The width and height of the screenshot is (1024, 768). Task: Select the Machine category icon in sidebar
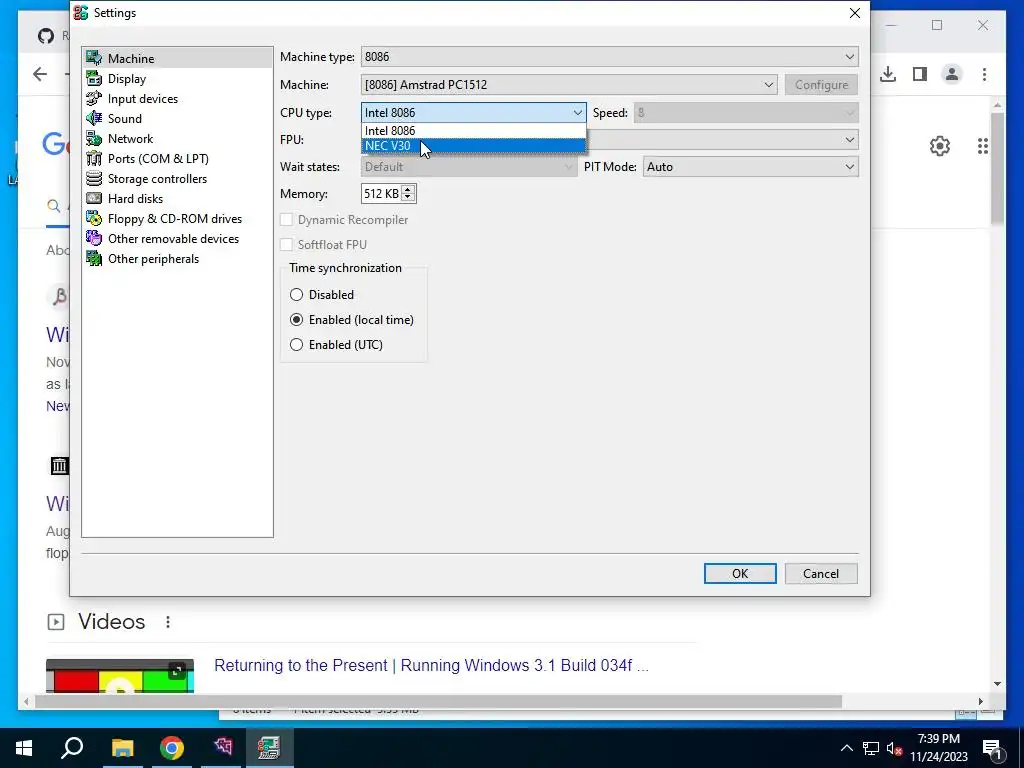[x=94, y=58]
